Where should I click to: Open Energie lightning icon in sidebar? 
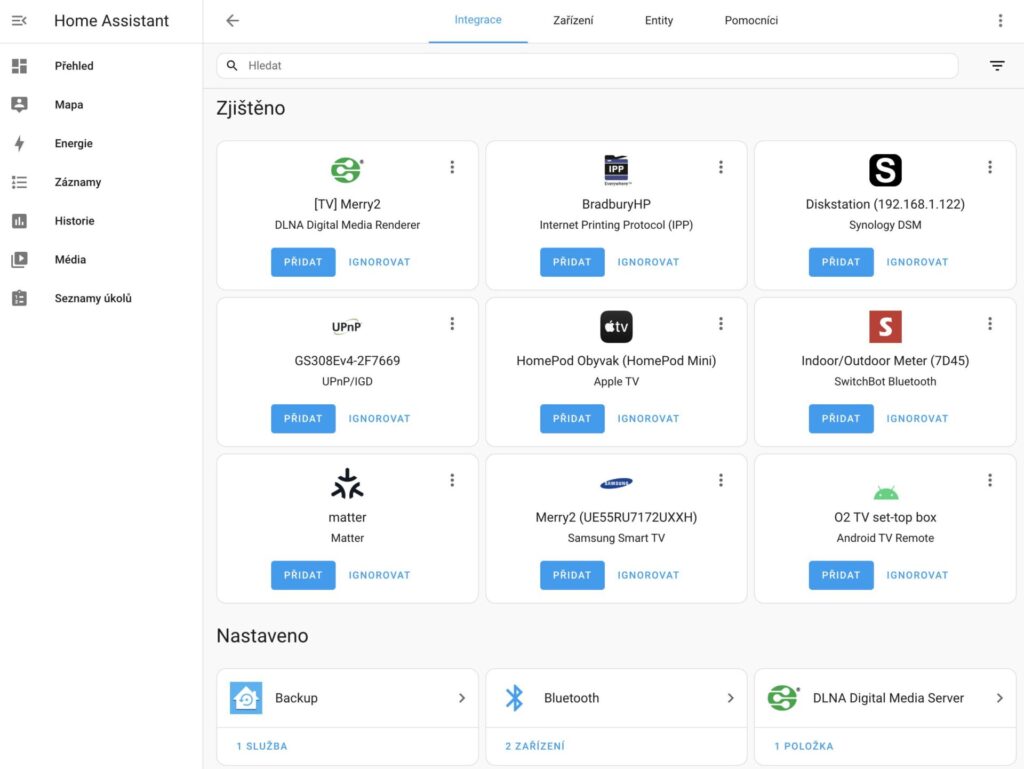(20, 143)
